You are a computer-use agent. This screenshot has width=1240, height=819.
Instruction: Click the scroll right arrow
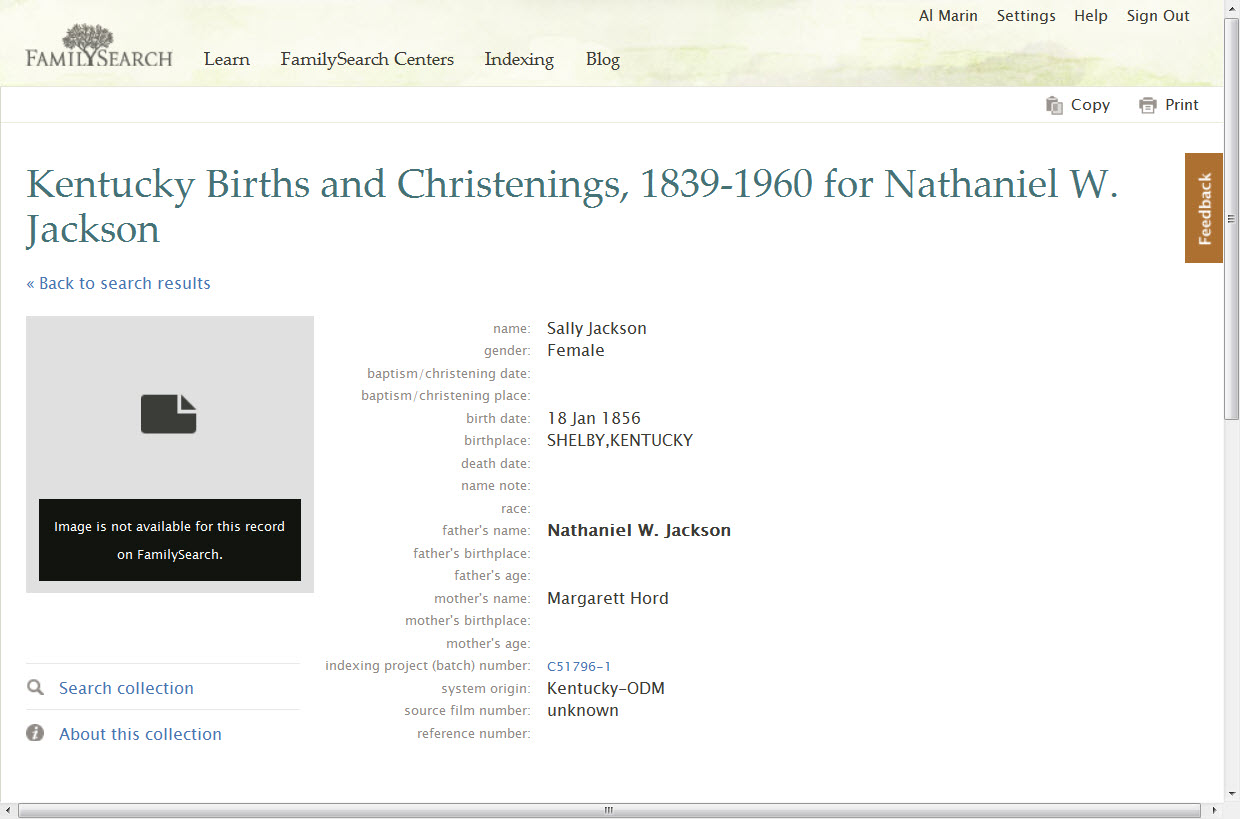click(x=1214, y=810)
